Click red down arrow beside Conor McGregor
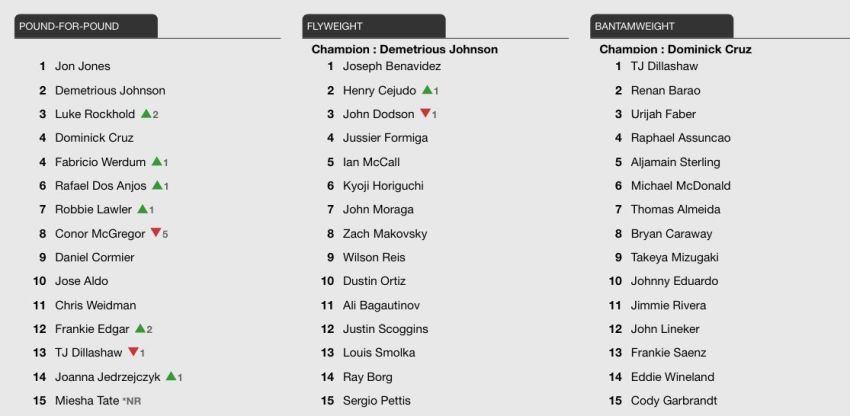 pos(156,233)
